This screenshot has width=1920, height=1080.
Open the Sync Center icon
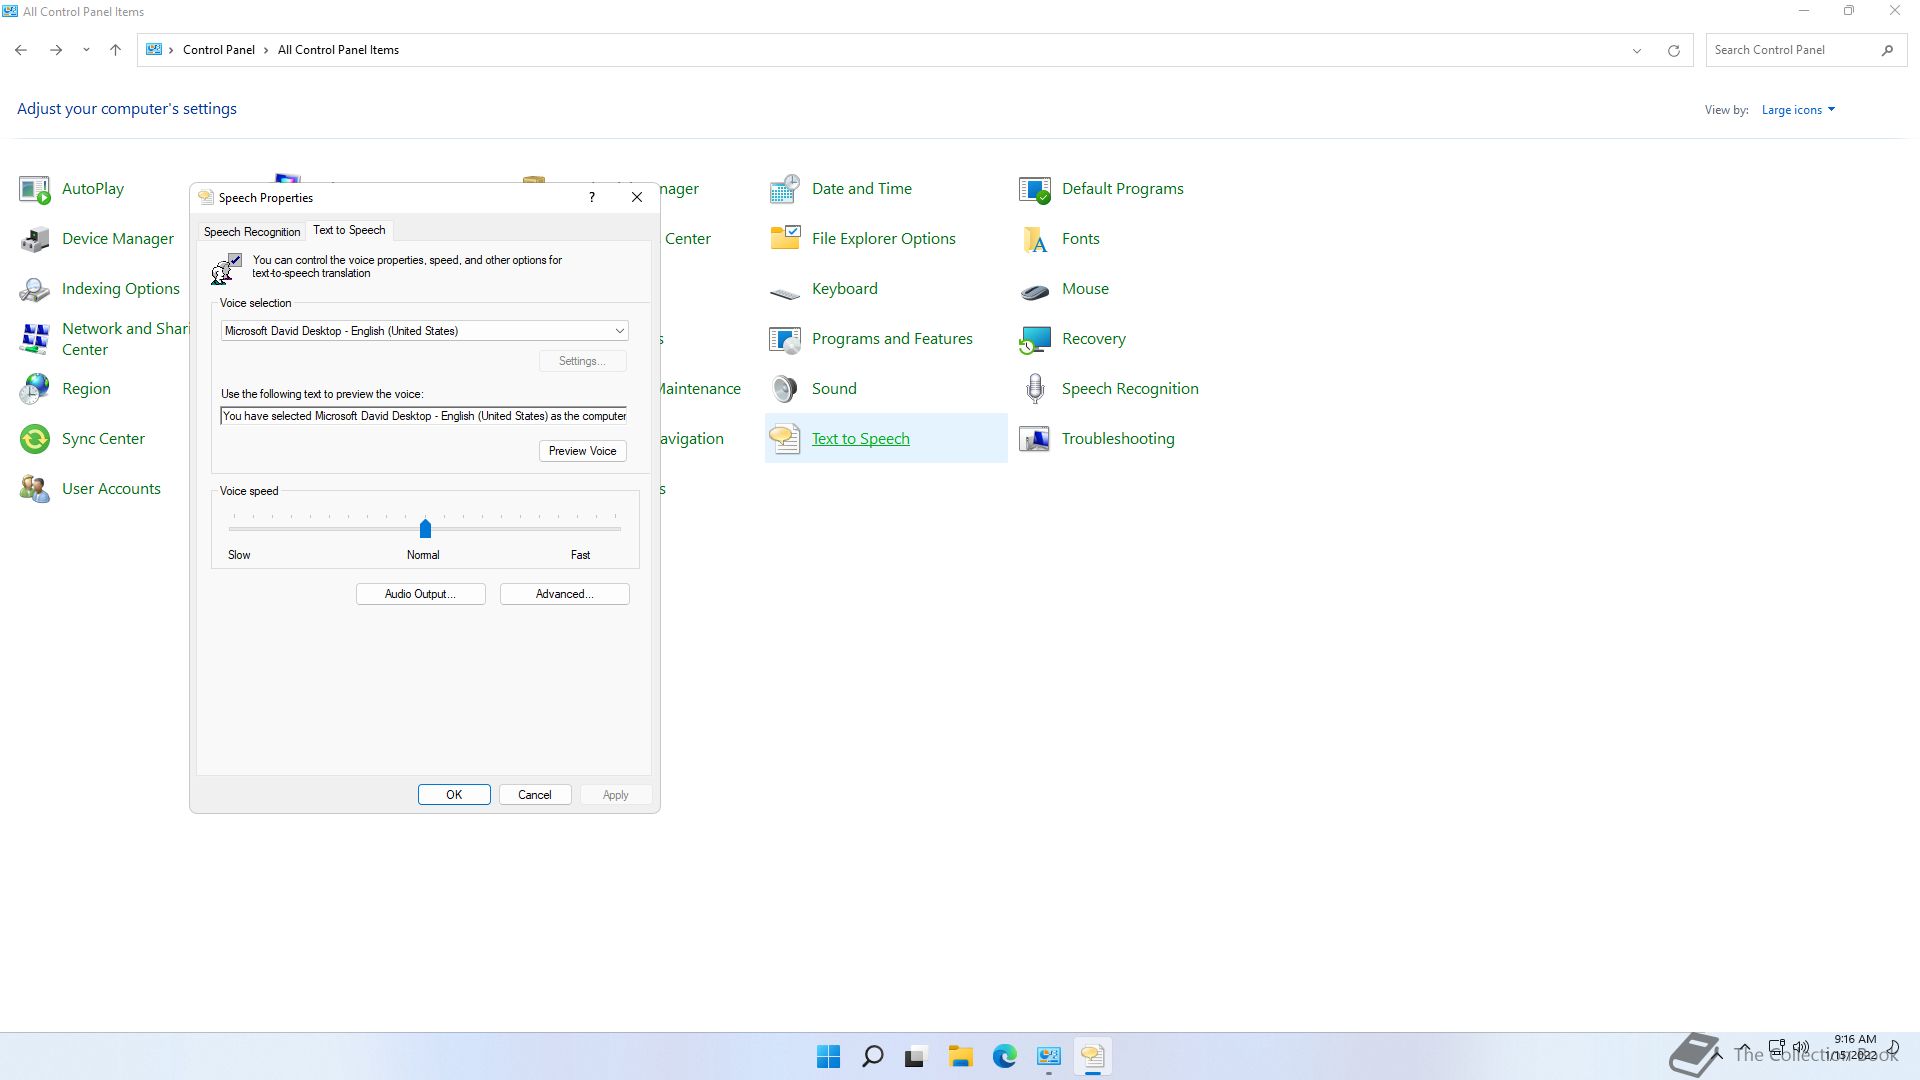pos(35,439)
